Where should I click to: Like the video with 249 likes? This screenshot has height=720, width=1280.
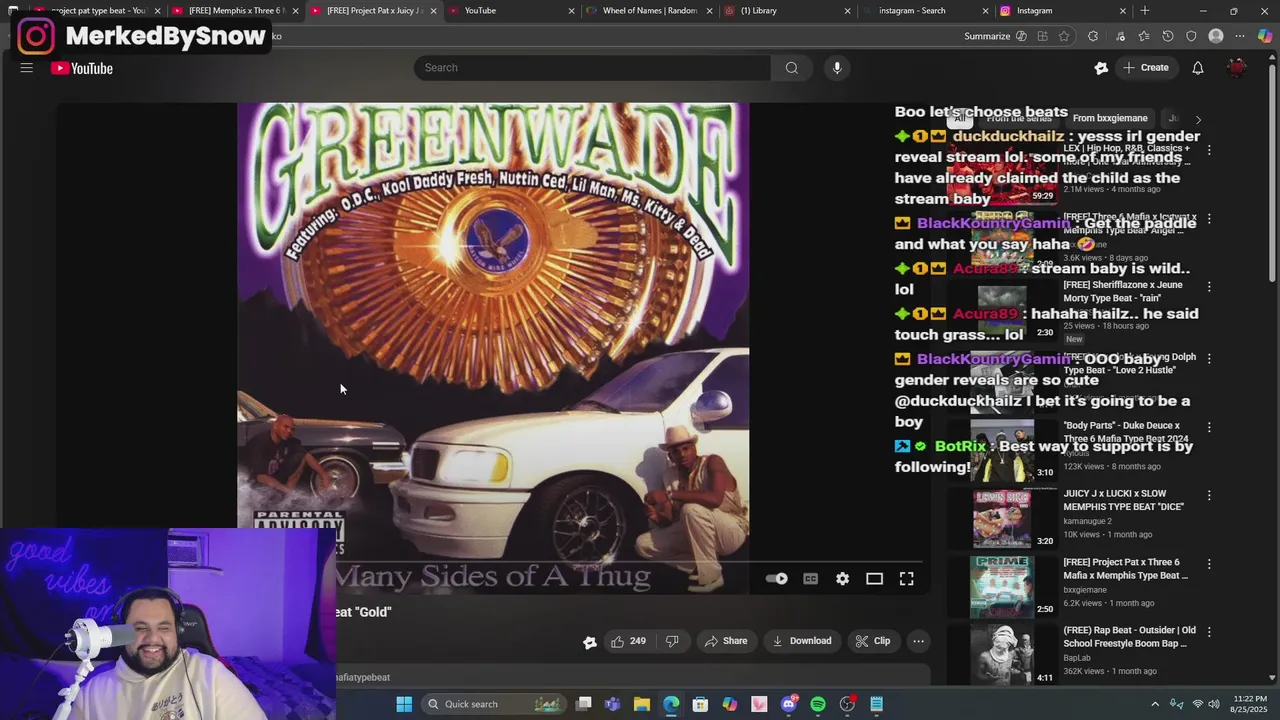coord(628,641)
